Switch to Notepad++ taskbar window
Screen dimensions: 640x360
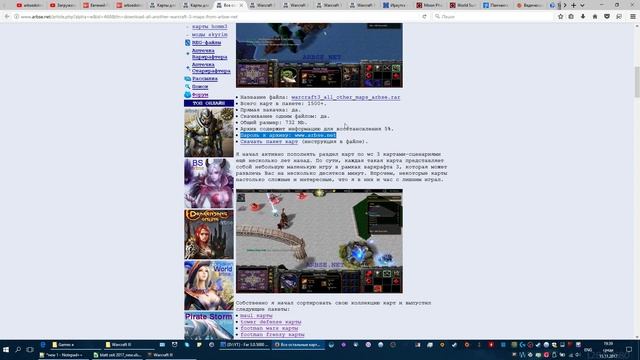pos(63,355)
